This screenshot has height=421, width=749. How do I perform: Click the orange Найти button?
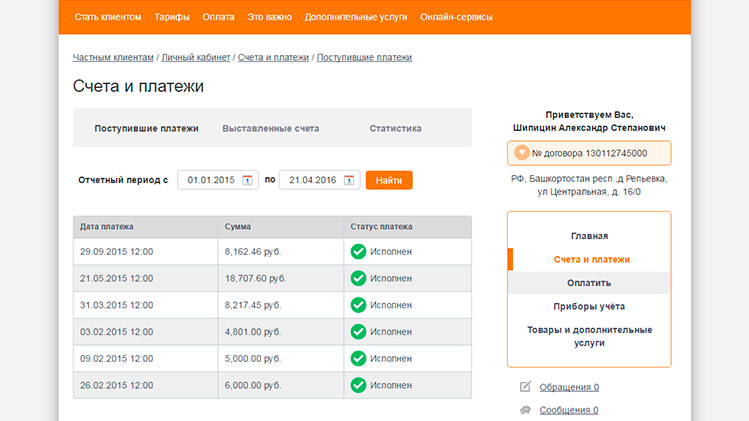tap(389, 180)
